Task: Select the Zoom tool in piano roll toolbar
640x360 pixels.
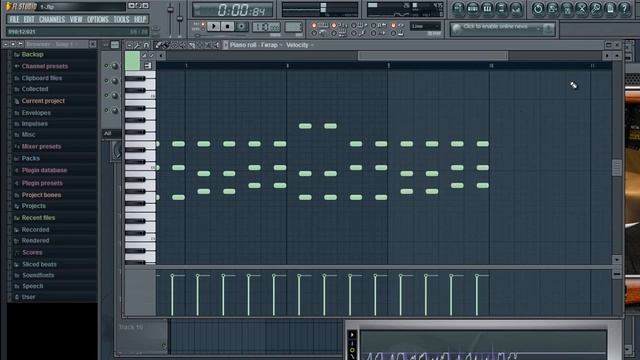Action: 208,45
